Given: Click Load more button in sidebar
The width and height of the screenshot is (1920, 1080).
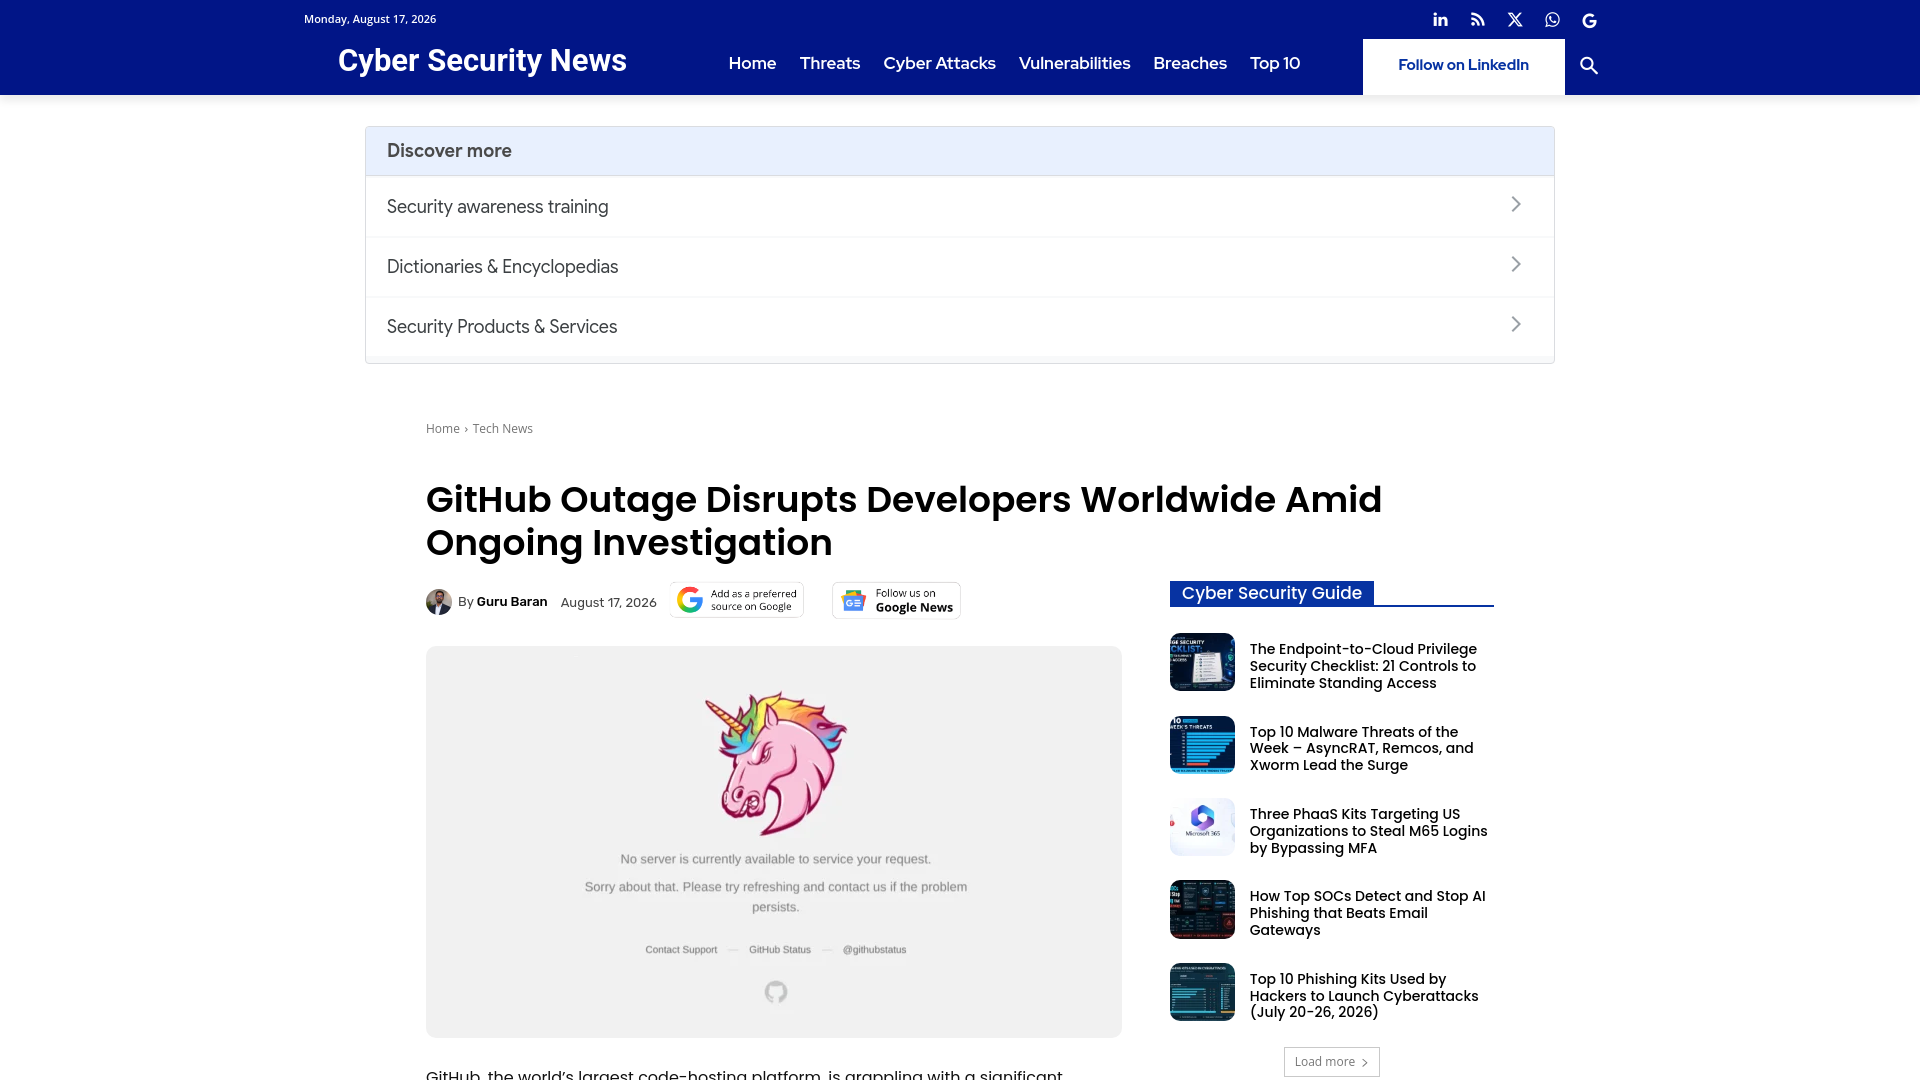Looking at the screenshot, I should click(x=1332, y=1062).
